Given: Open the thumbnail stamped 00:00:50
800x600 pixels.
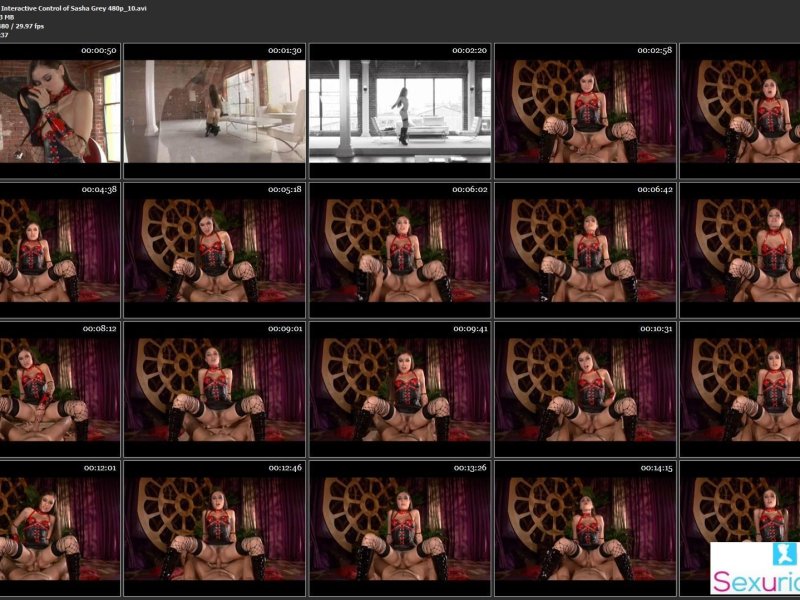Looking at the screenshot, I should coord(60,110).
